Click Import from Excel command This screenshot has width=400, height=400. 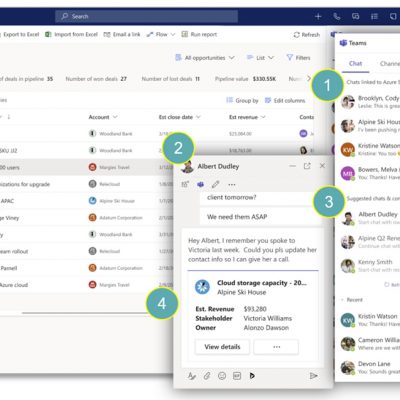[x=72, y=34]
